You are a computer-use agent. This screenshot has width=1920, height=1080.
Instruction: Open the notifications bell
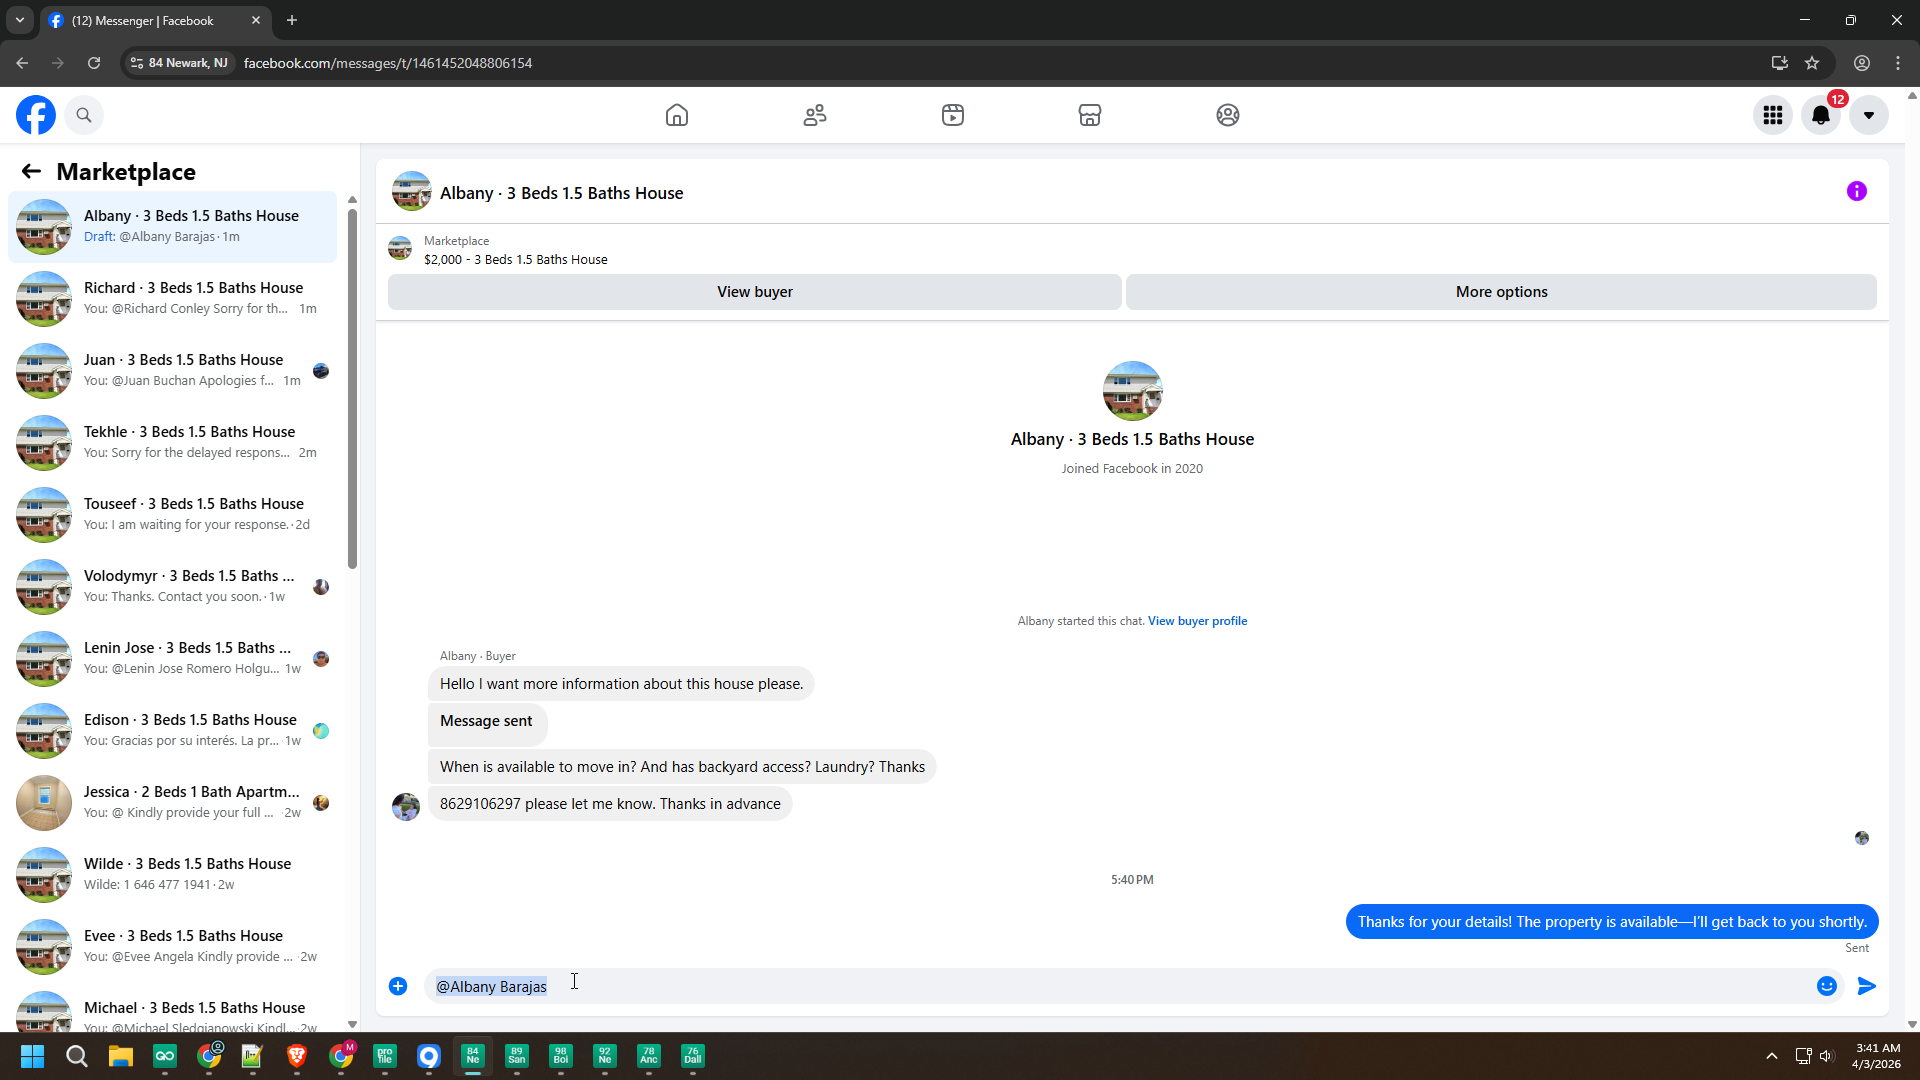click(1821, 115)
